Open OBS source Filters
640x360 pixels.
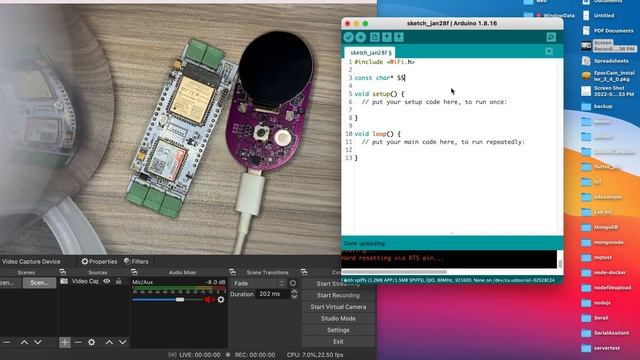(136, 261)
